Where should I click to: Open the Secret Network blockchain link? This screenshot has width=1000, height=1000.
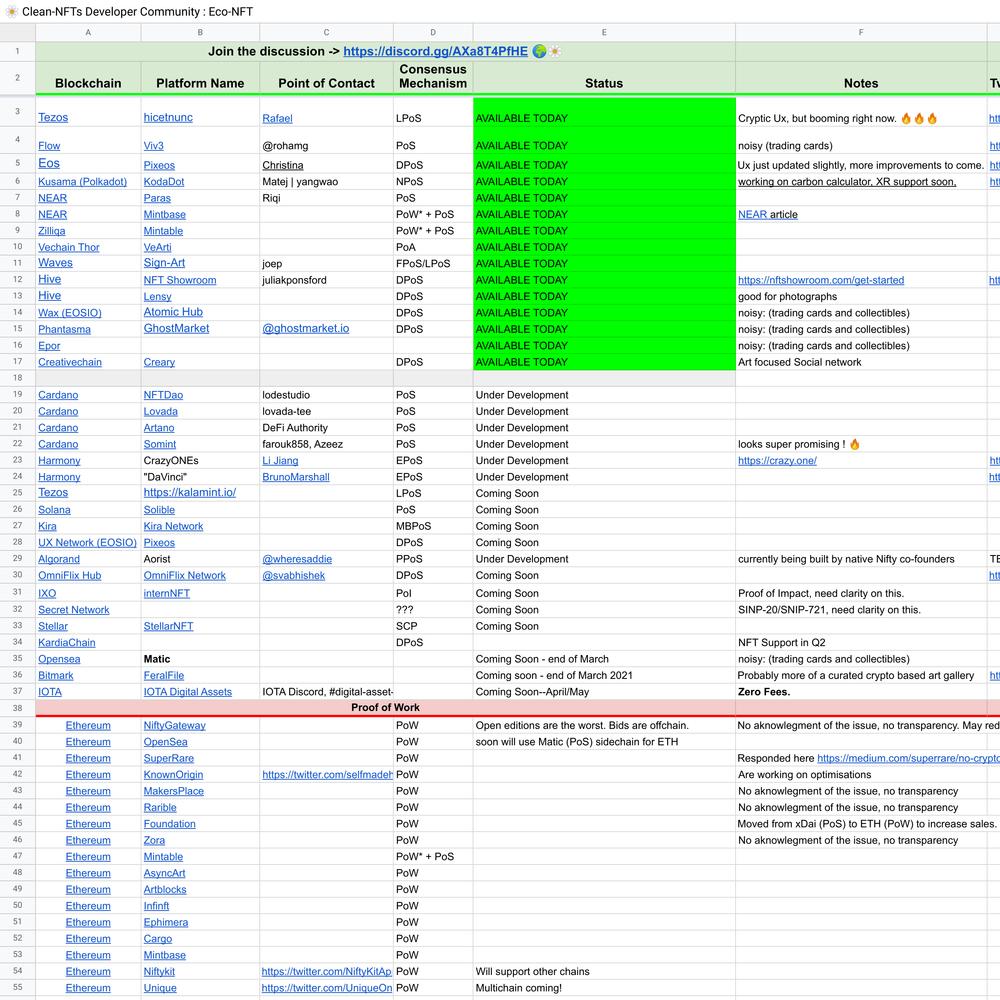[73, 610]
